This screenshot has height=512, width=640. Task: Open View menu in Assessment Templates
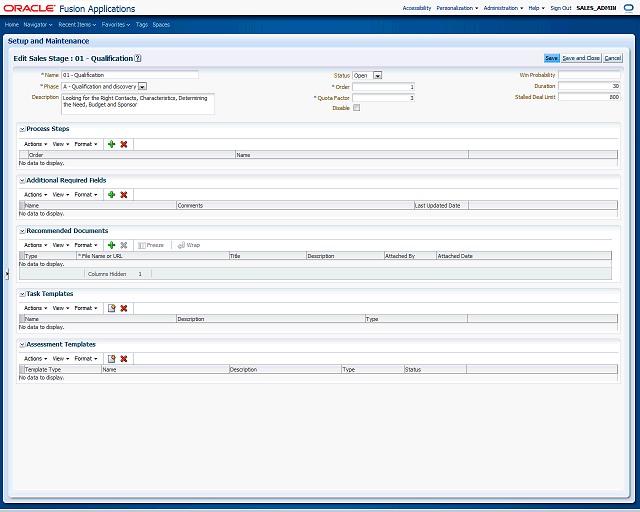point(61,359)
